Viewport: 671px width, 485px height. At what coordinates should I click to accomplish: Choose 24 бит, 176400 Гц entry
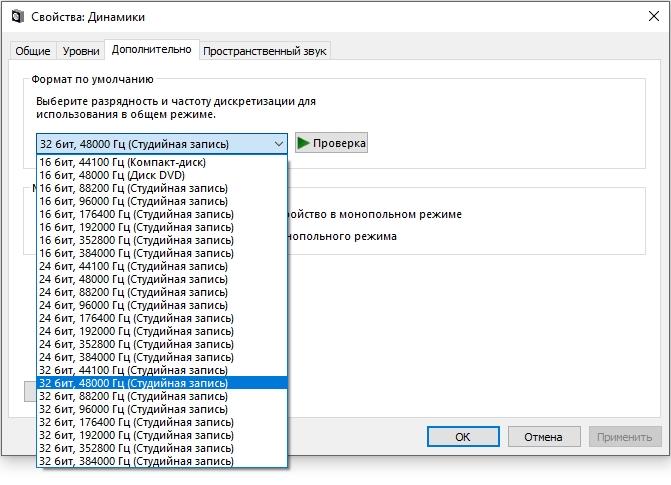point(162,318)
